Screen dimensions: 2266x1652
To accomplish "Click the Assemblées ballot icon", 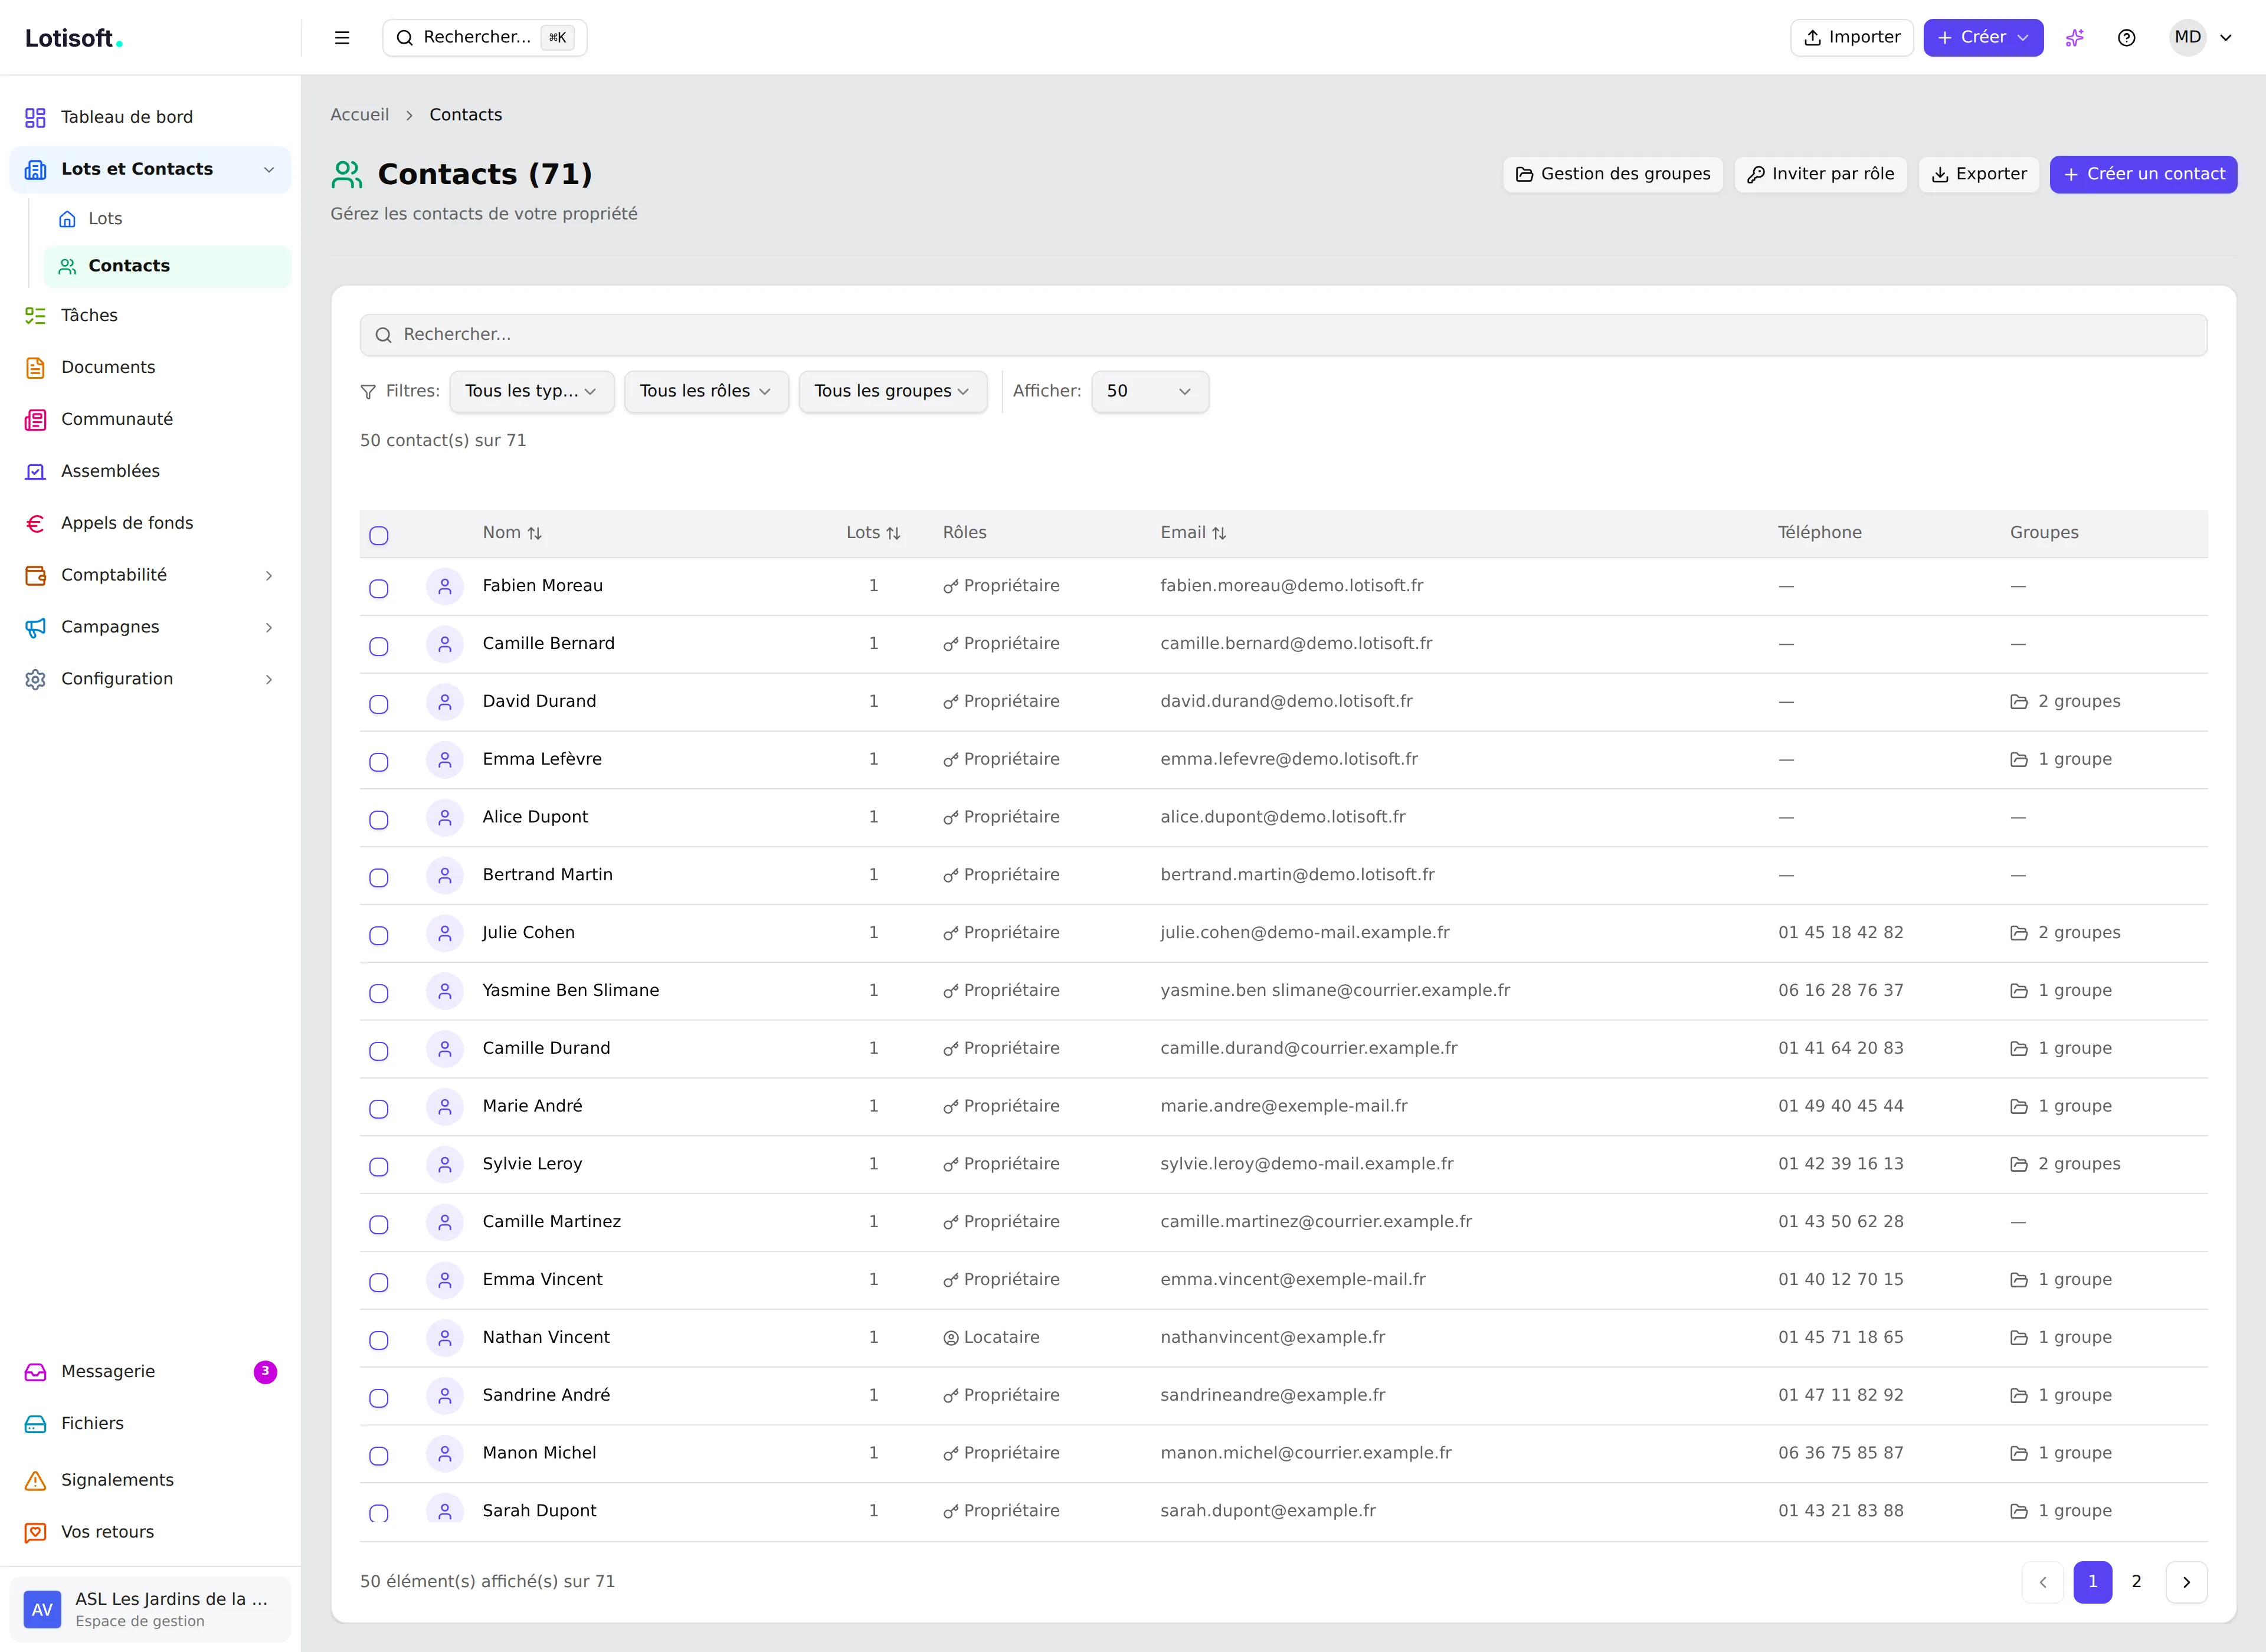I will pyautogui.click(x=35, y=471).
